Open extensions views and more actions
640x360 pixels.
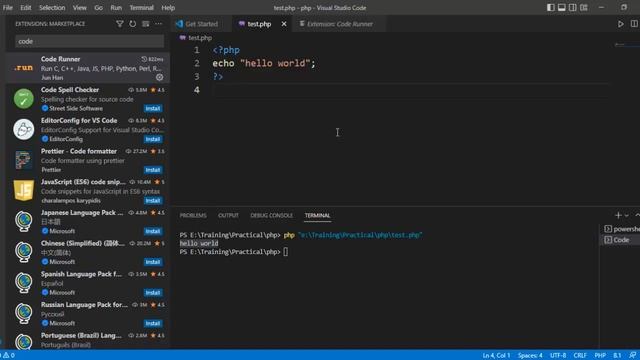(x=158, y=24)
